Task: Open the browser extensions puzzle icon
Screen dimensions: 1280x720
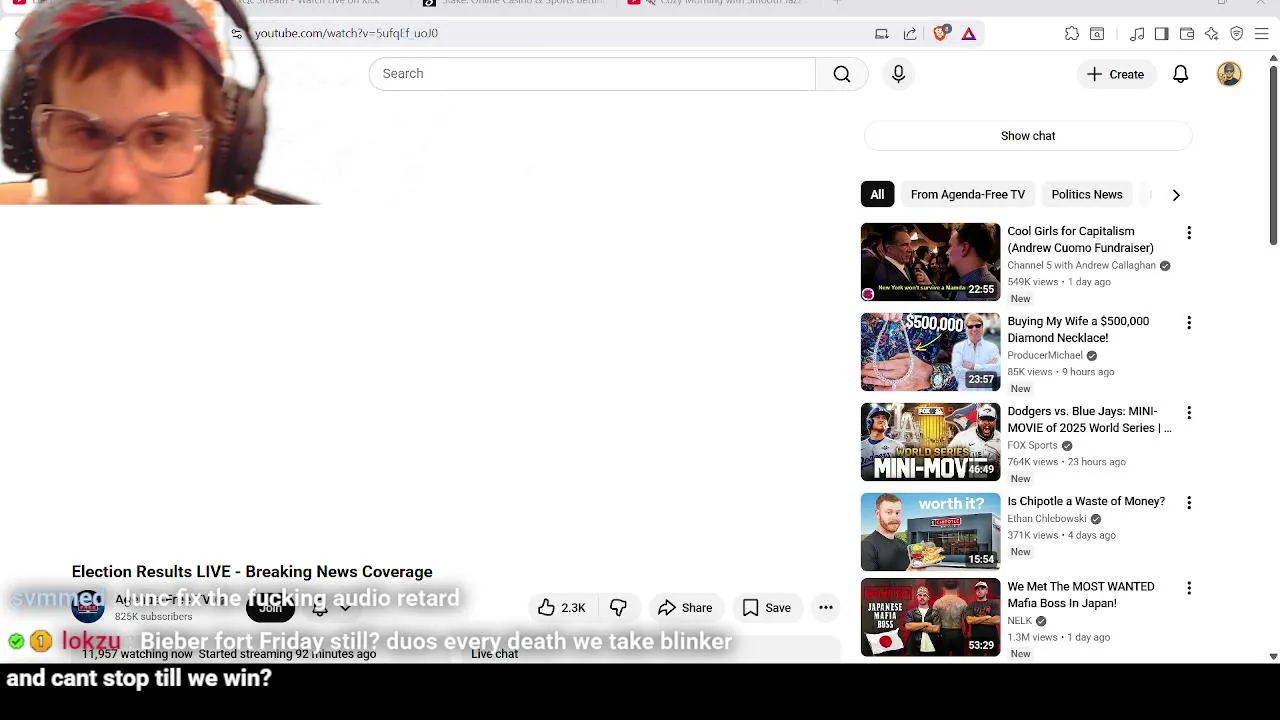Action: click(1072, 33)
